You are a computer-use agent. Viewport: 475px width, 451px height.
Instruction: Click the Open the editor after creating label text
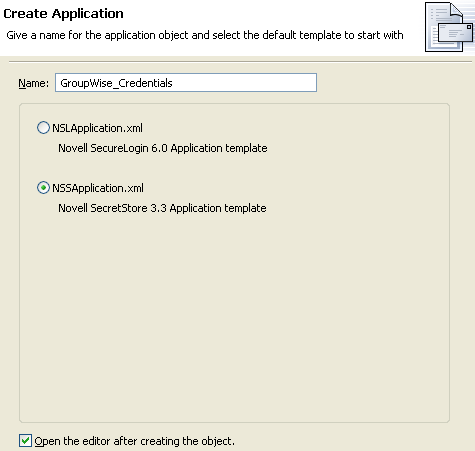(x=135, y=441)
